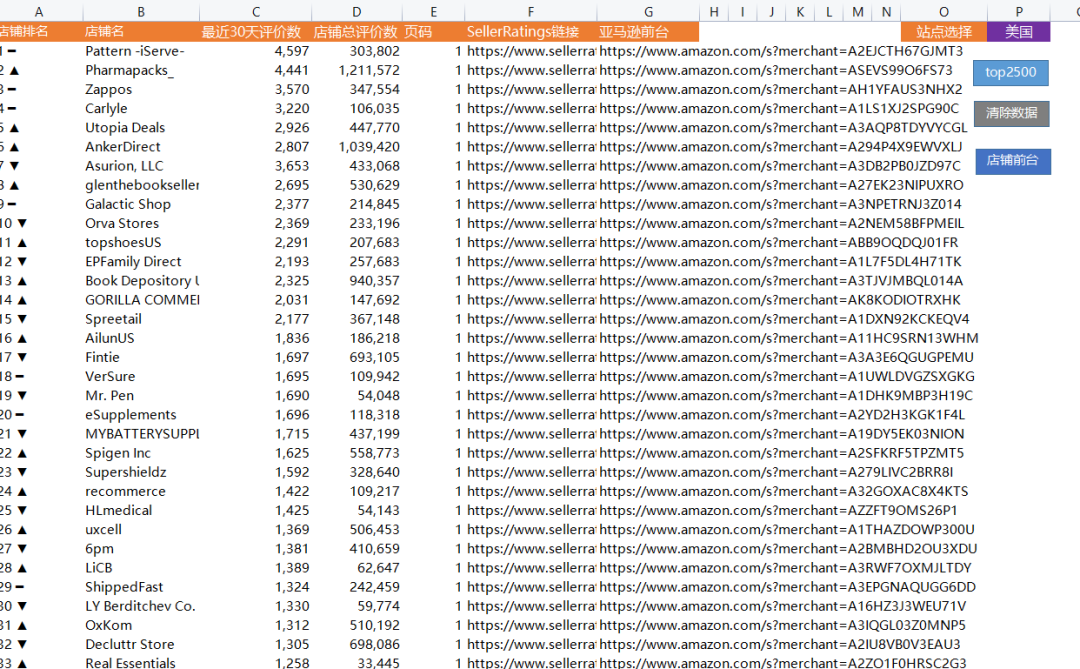The image size is (1080, 669).
Task: Click the total review count 1,211,572
Action: click(368, 70)
